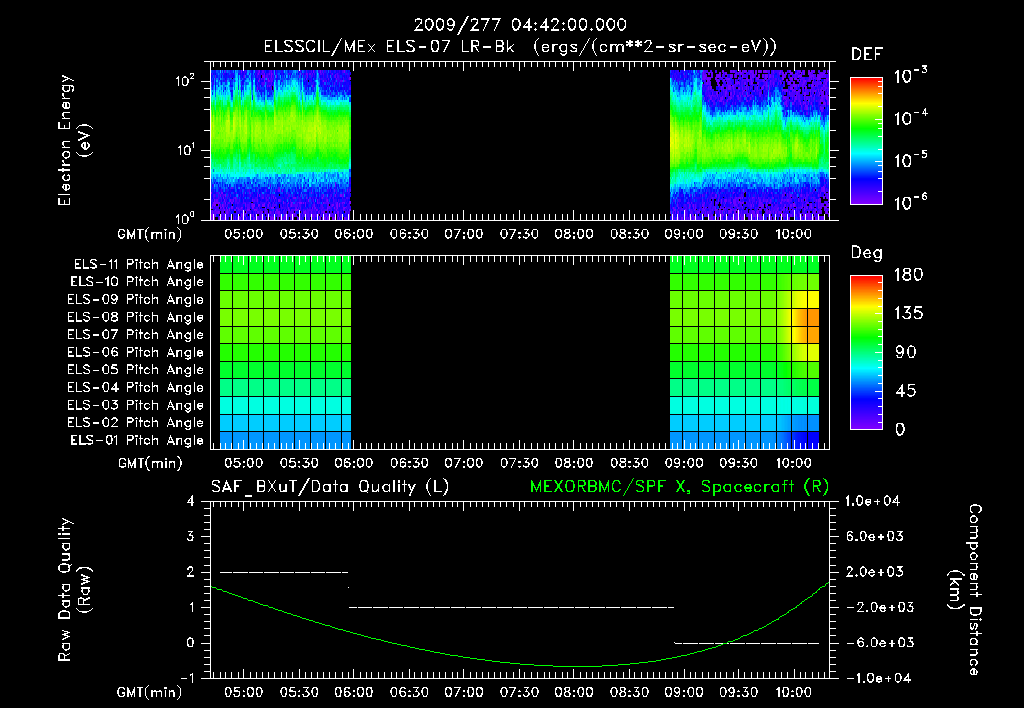
Task: Click the ELS-03 Pitch Angle row label
Action: point(136,406)
